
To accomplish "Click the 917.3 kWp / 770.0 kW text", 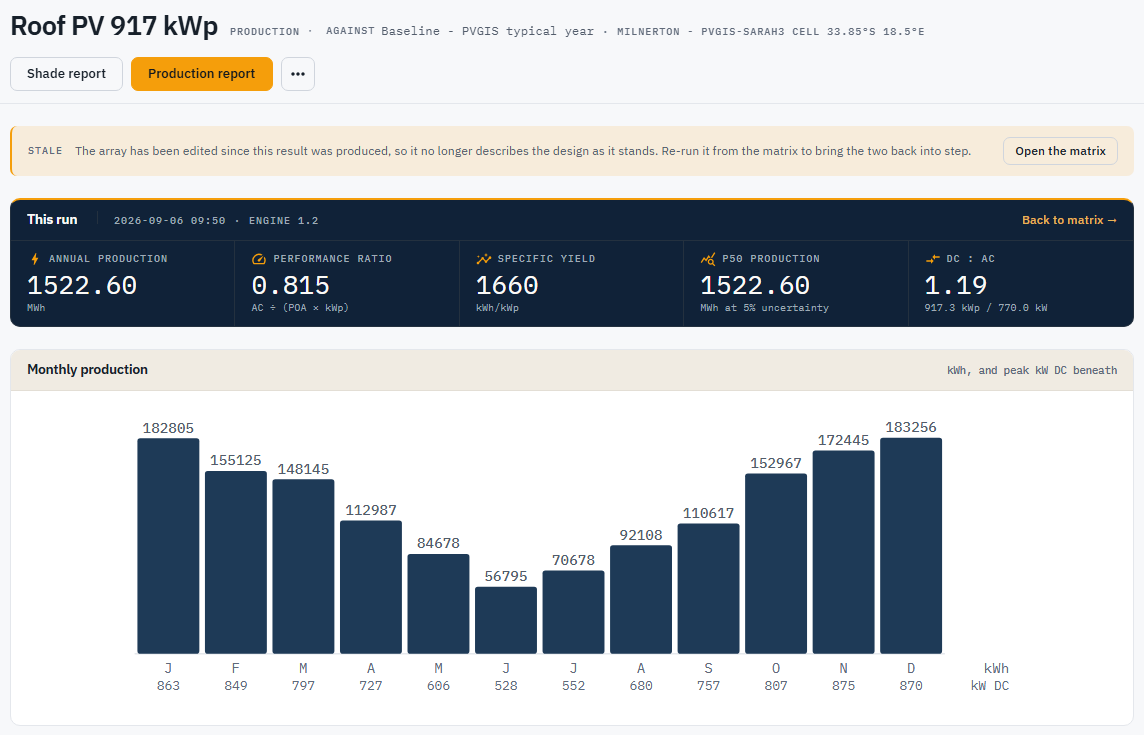I will coord(986,308).
